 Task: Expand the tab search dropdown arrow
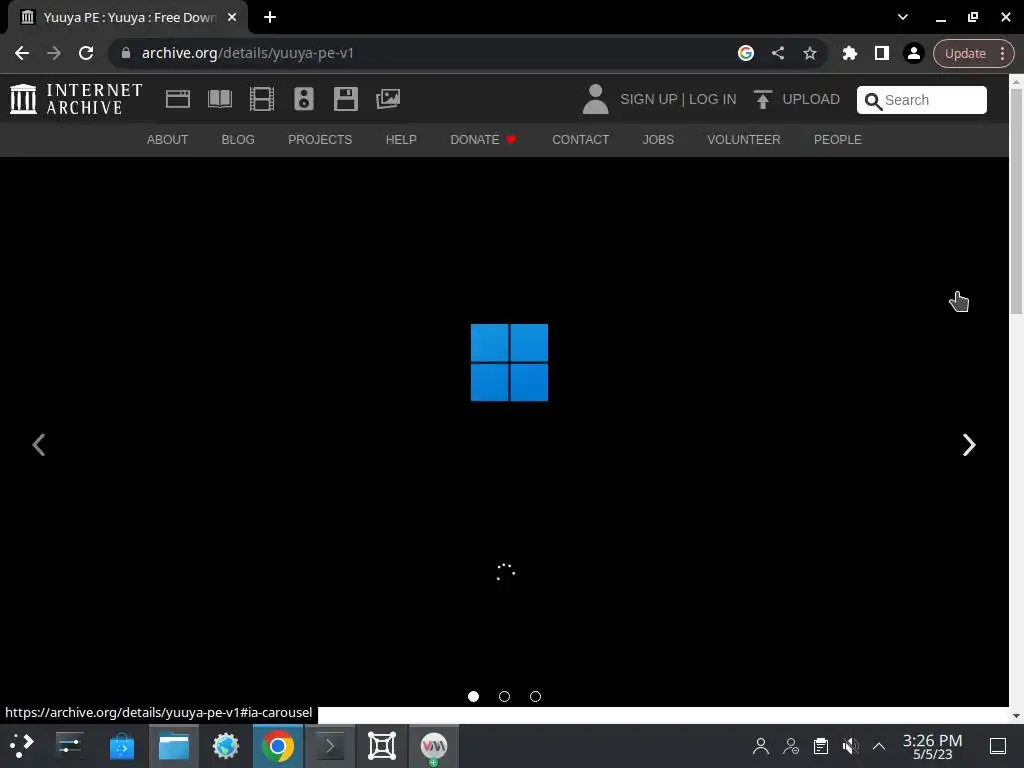coord(903,17)
